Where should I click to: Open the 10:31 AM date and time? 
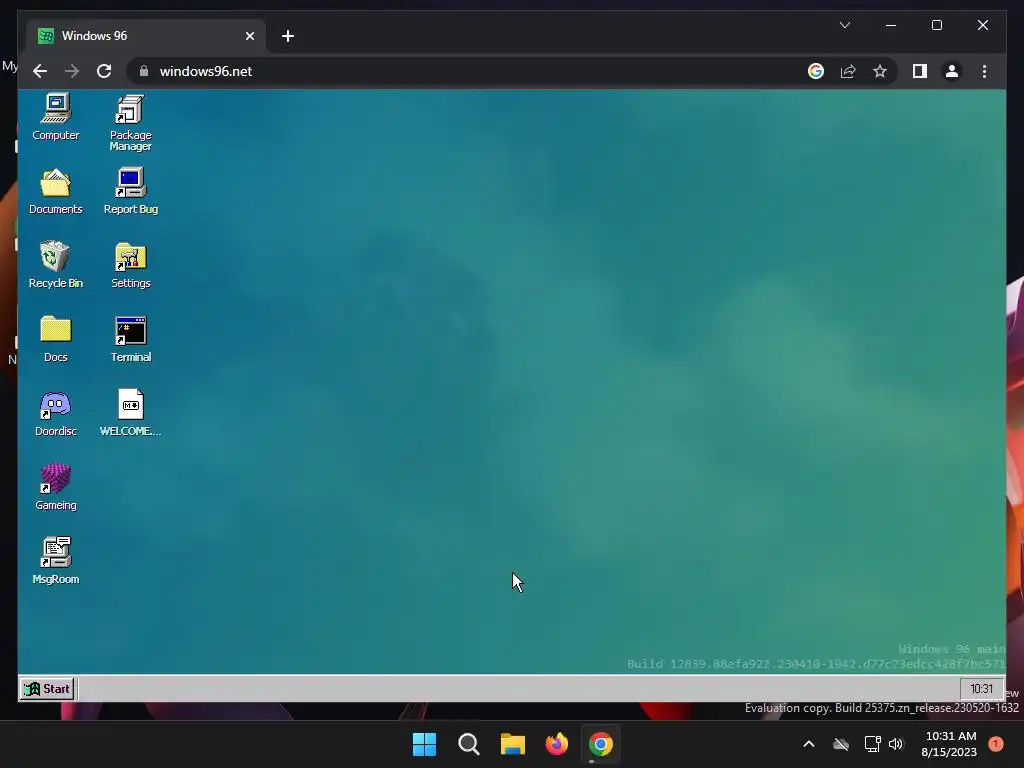click(x=950, y=744)
